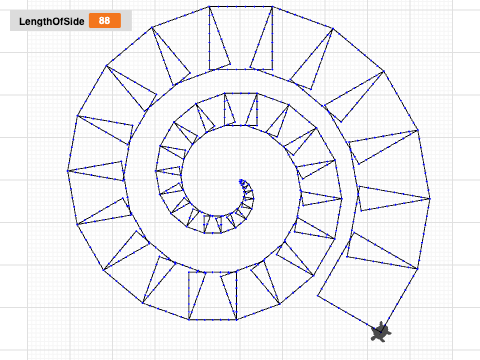The height and width of the screenshot is (360, 480).
Task: Click the top-left corner of the topmost outer square
Action: coord(209,6)
